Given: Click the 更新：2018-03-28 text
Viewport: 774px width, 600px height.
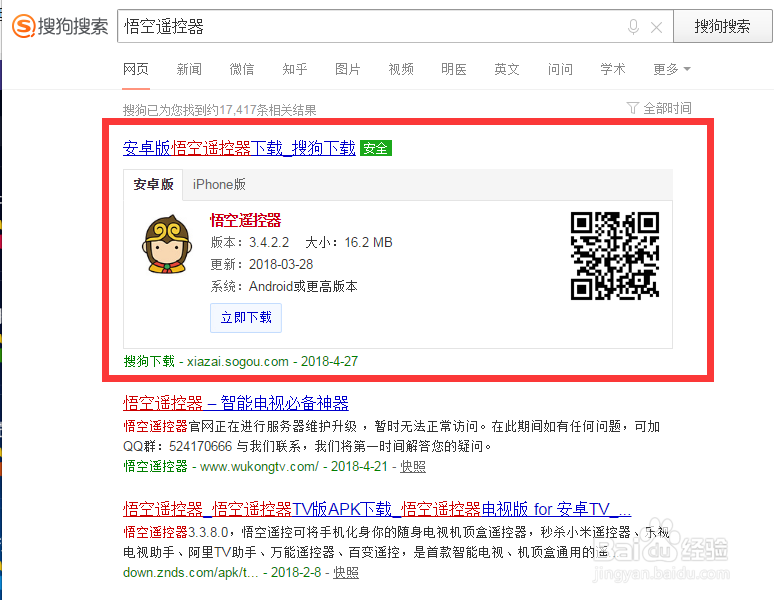Looking at the screenshot, I should [262, 264].
